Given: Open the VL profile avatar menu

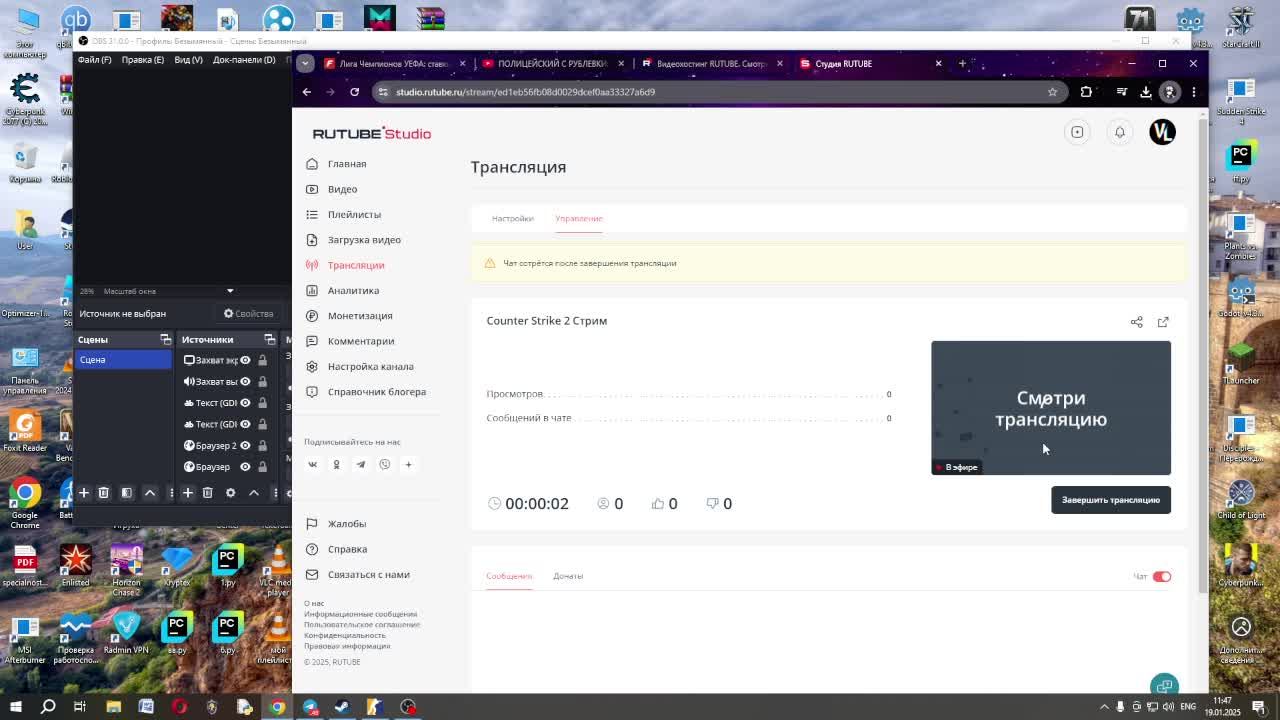Looking at the screenshot, I should (x=1162, y=132).
